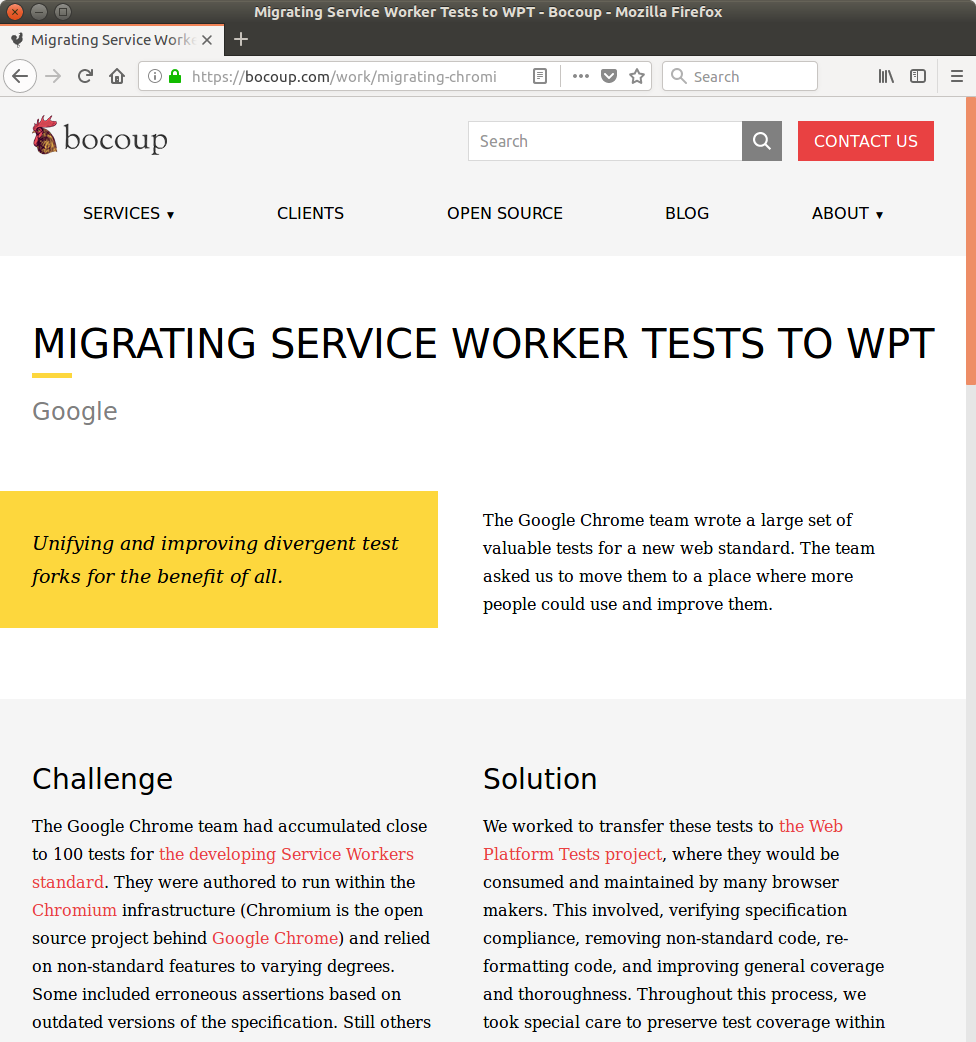Select the Migrating Service Worker tab
Image resolution: width=976 pixels, height=1042 pixels.
112,40
